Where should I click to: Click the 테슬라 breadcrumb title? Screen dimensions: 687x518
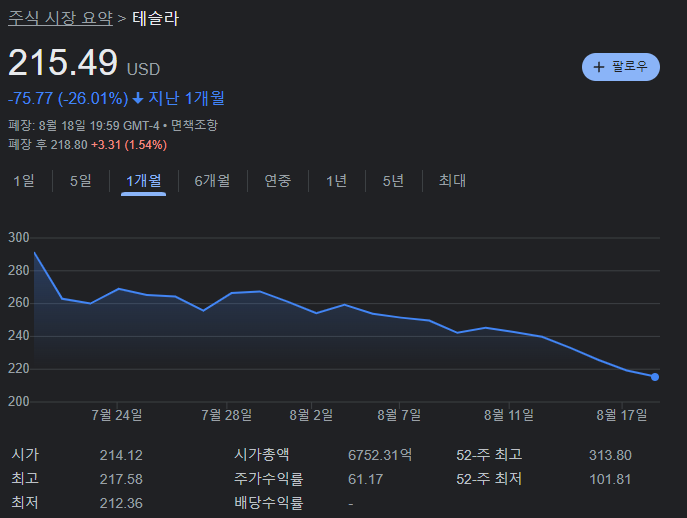[156, 18]
